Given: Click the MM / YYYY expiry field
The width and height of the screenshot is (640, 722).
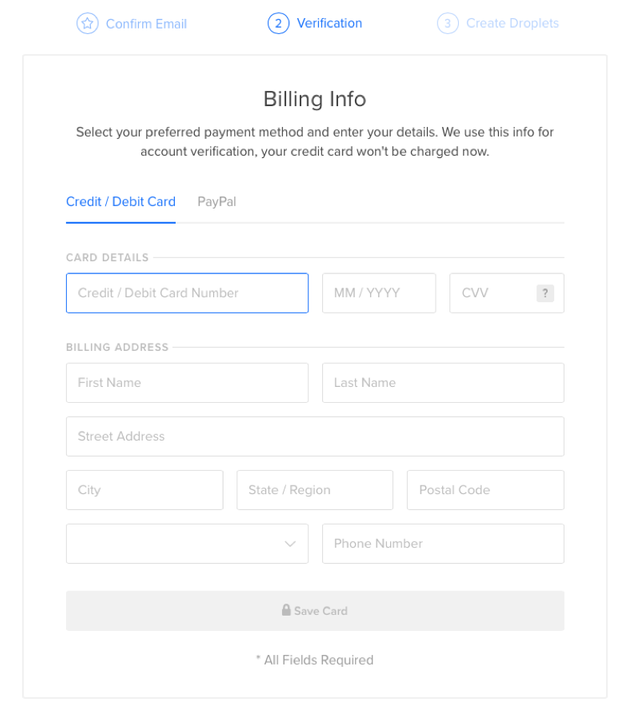Looking at the screenshot, I should (x=379, y=293).
